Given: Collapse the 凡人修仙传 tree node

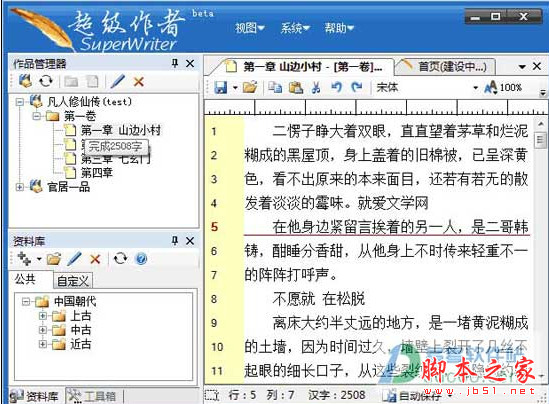Looking at the screenshot, I should (x=20, y=102).
